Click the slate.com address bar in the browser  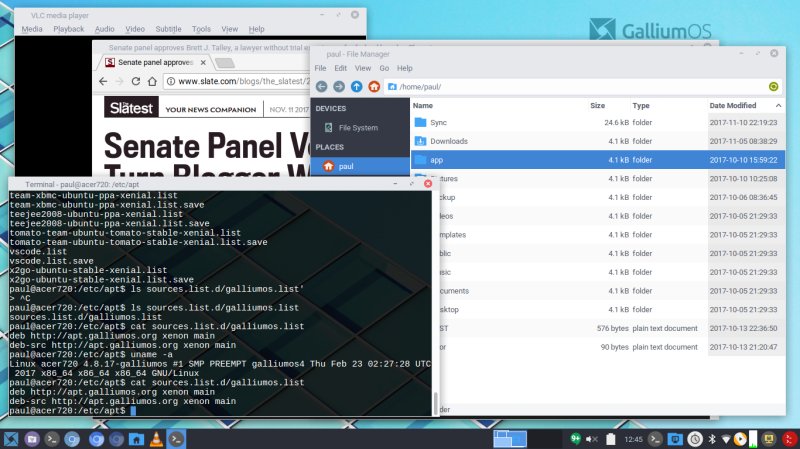(238, 81)
